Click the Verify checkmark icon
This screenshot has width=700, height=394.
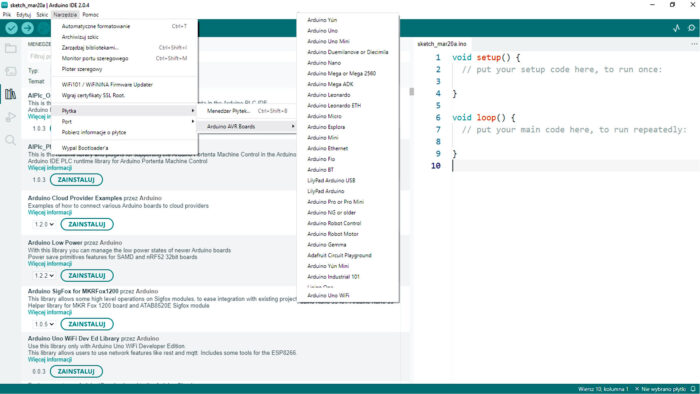pyautogui.click(x=12, y=28)
